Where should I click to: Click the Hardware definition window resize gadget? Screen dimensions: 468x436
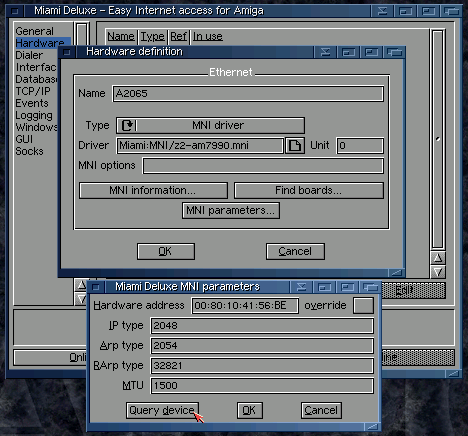[x=396, y=273]
